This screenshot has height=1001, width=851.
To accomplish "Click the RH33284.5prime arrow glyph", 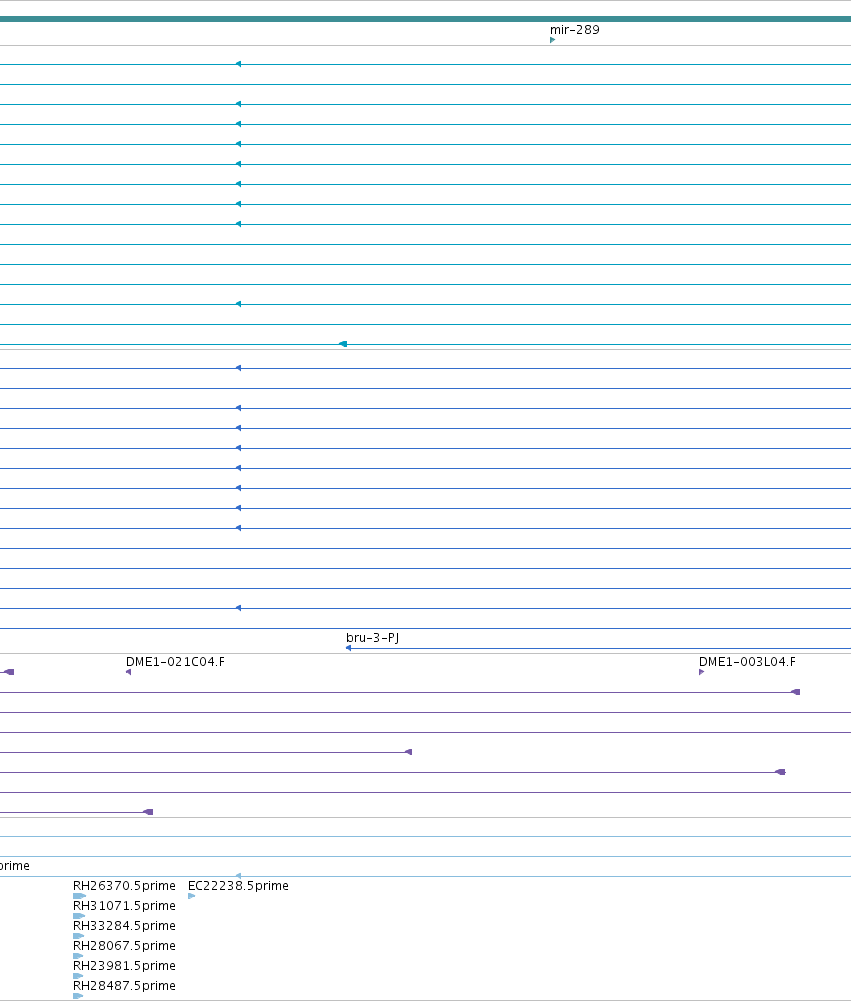I will (79, 936).
